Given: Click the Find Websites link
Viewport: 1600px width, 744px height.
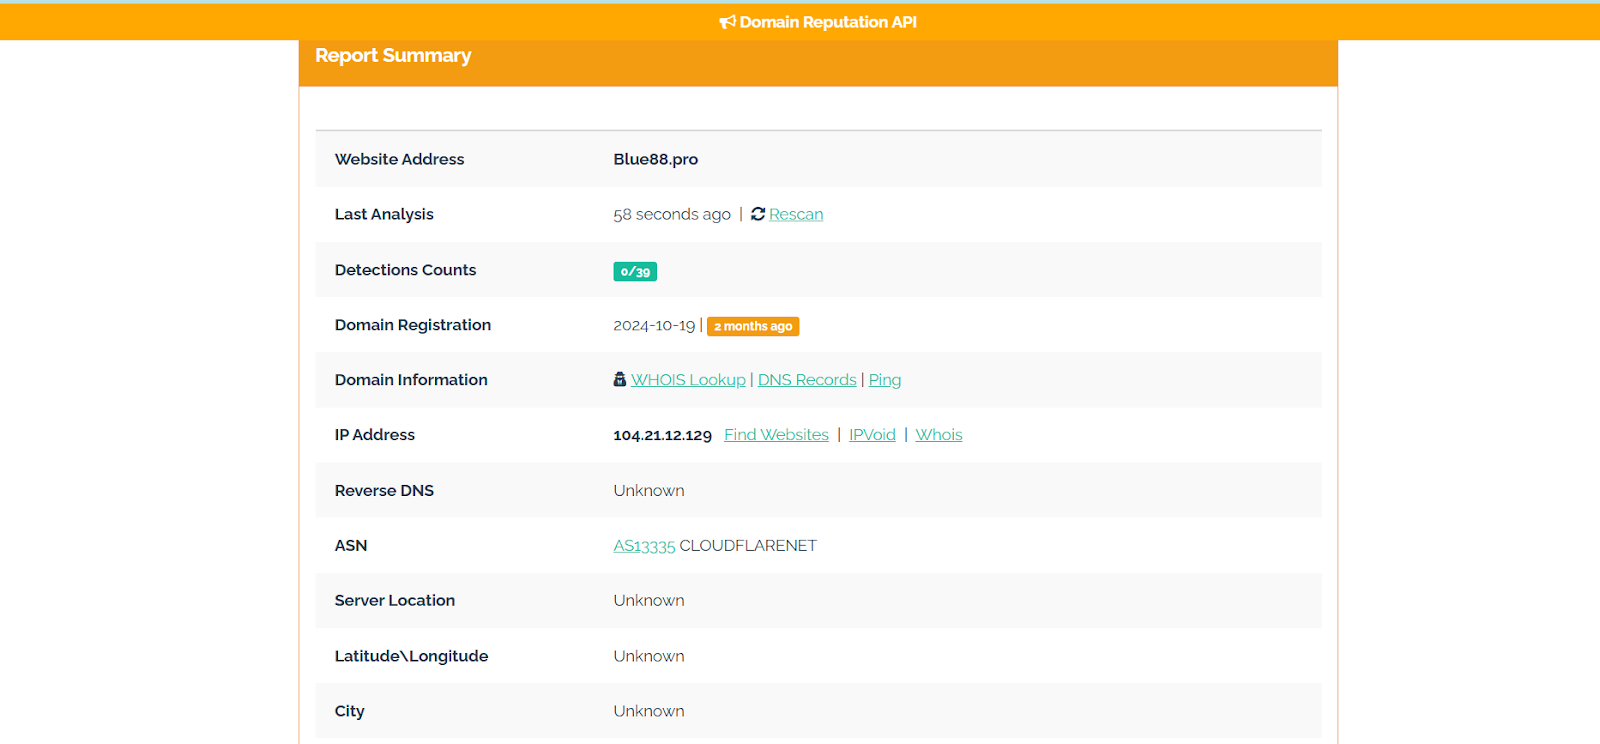Looking at the screenshot, I should click(x=776, y=435).
